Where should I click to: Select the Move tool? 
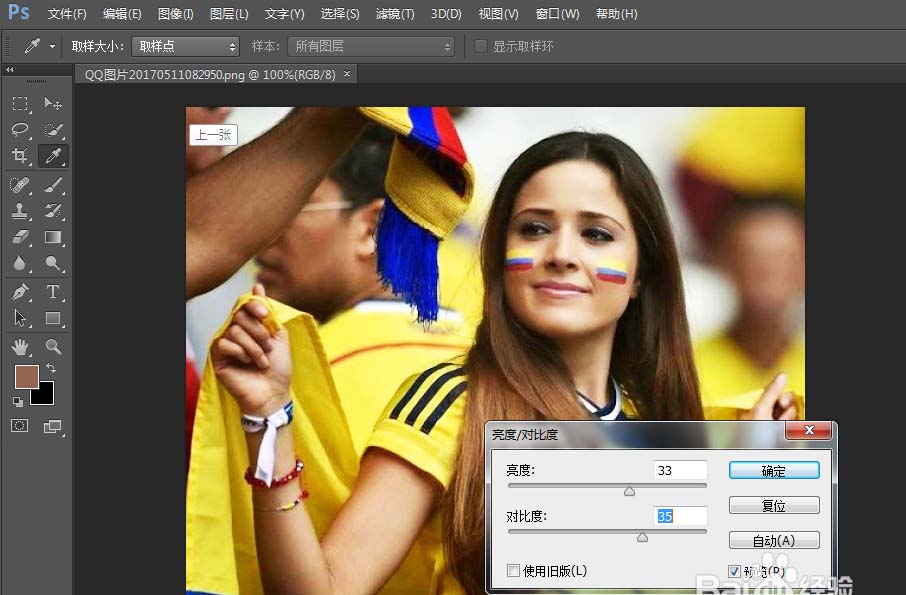point(52,104)
